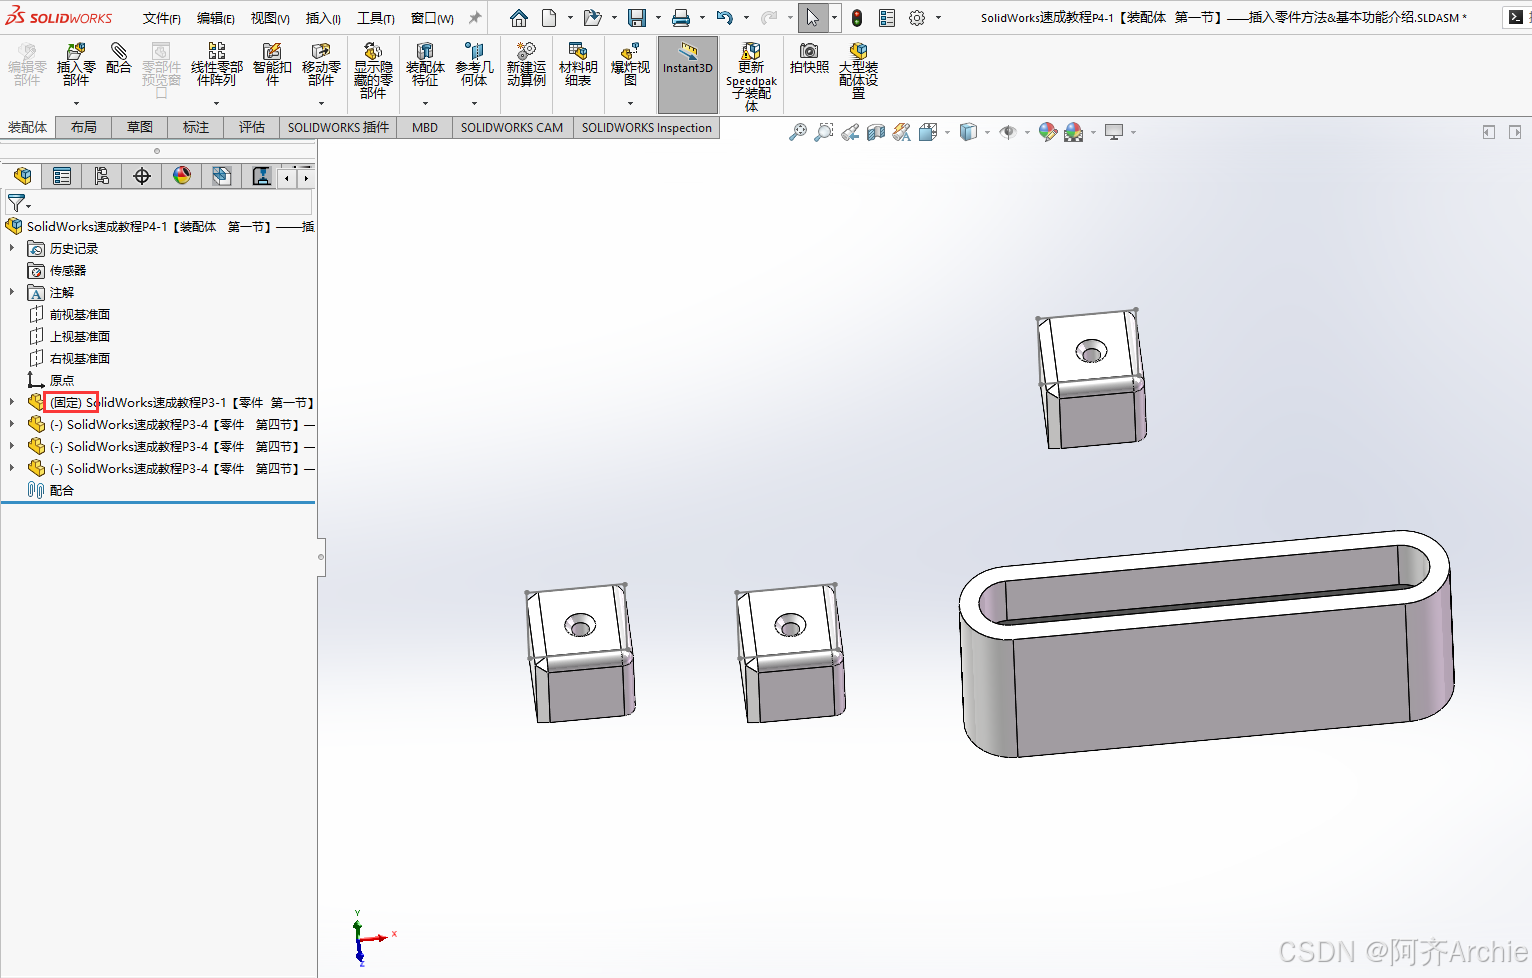Viewport: 1532px width, 978px height.
Task: Open 视图(V) menu
Action: [270, 18]
